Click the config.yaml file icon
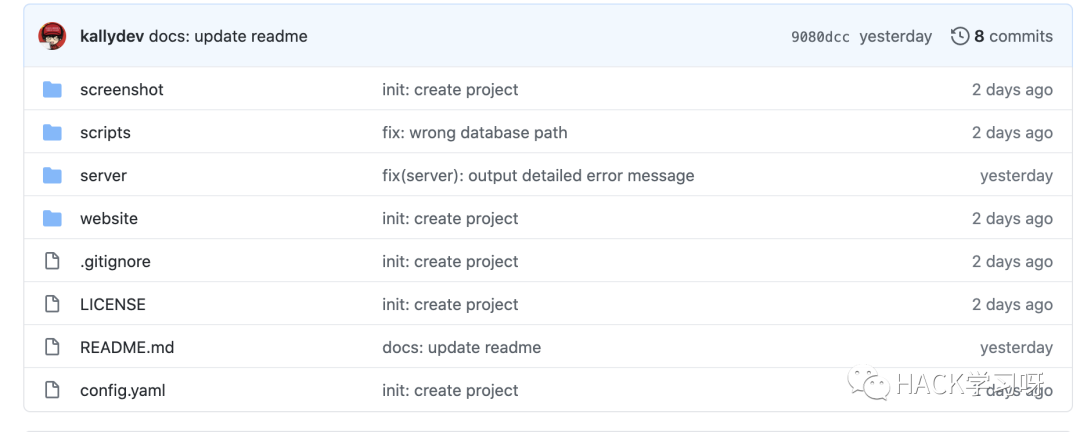1080x432 pixels. pos(53,391)
